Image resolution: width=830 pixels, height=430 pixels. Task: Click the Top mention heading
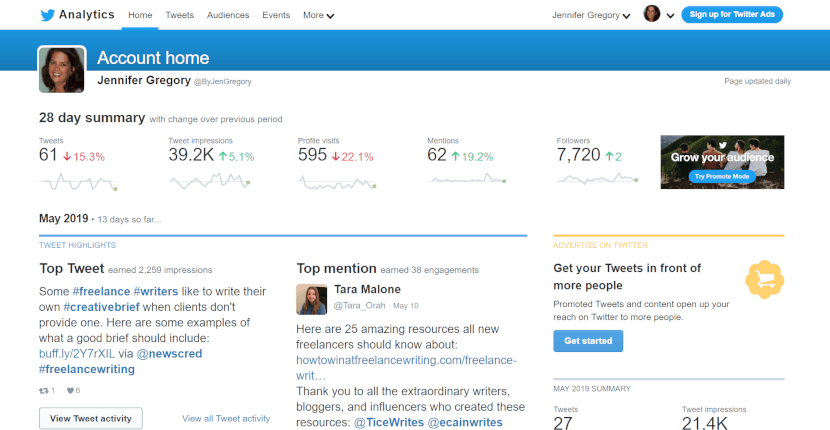[336, 268]
